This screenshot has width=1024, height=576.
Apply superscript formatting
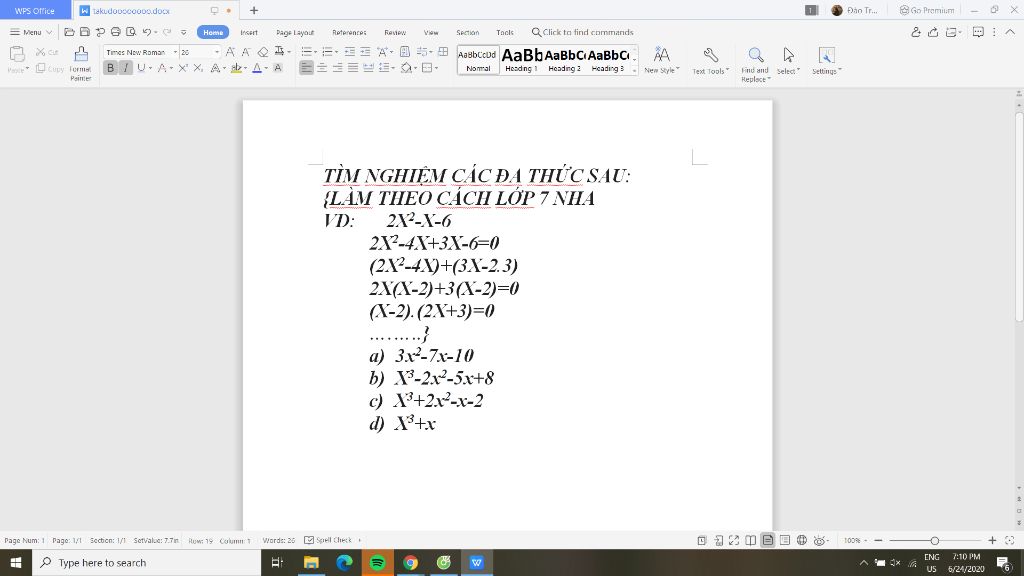point(183,68)
